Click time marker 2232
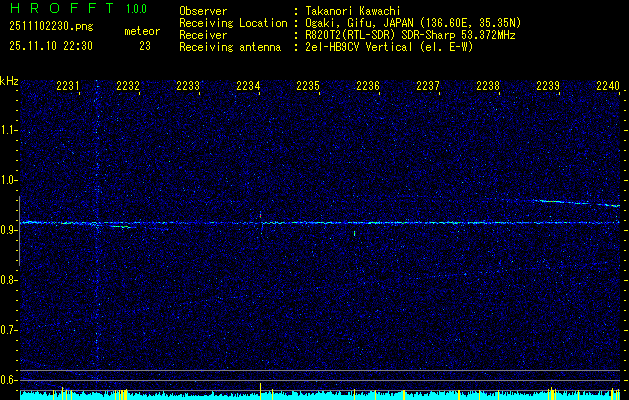The height and width of the screenshot is (400, 629). pyautogui.click(x=128, y=85)
